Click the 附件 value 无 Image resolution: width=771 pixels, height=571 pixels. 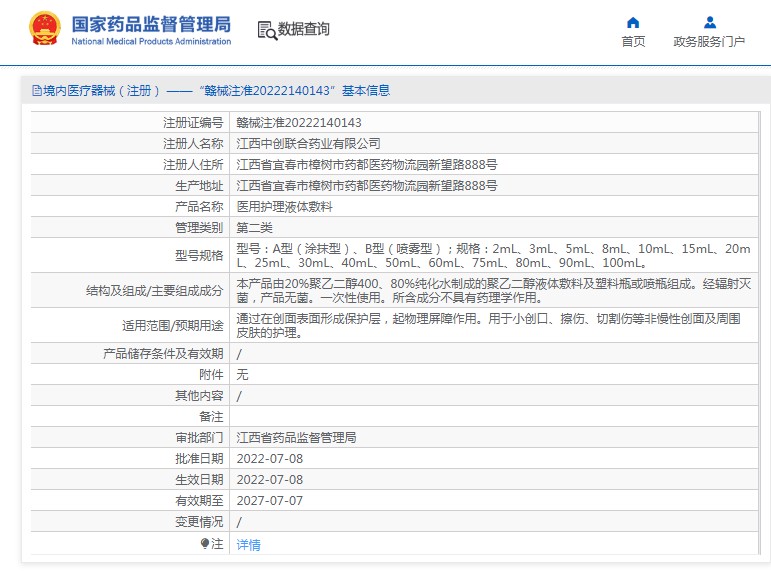point(242,375)
